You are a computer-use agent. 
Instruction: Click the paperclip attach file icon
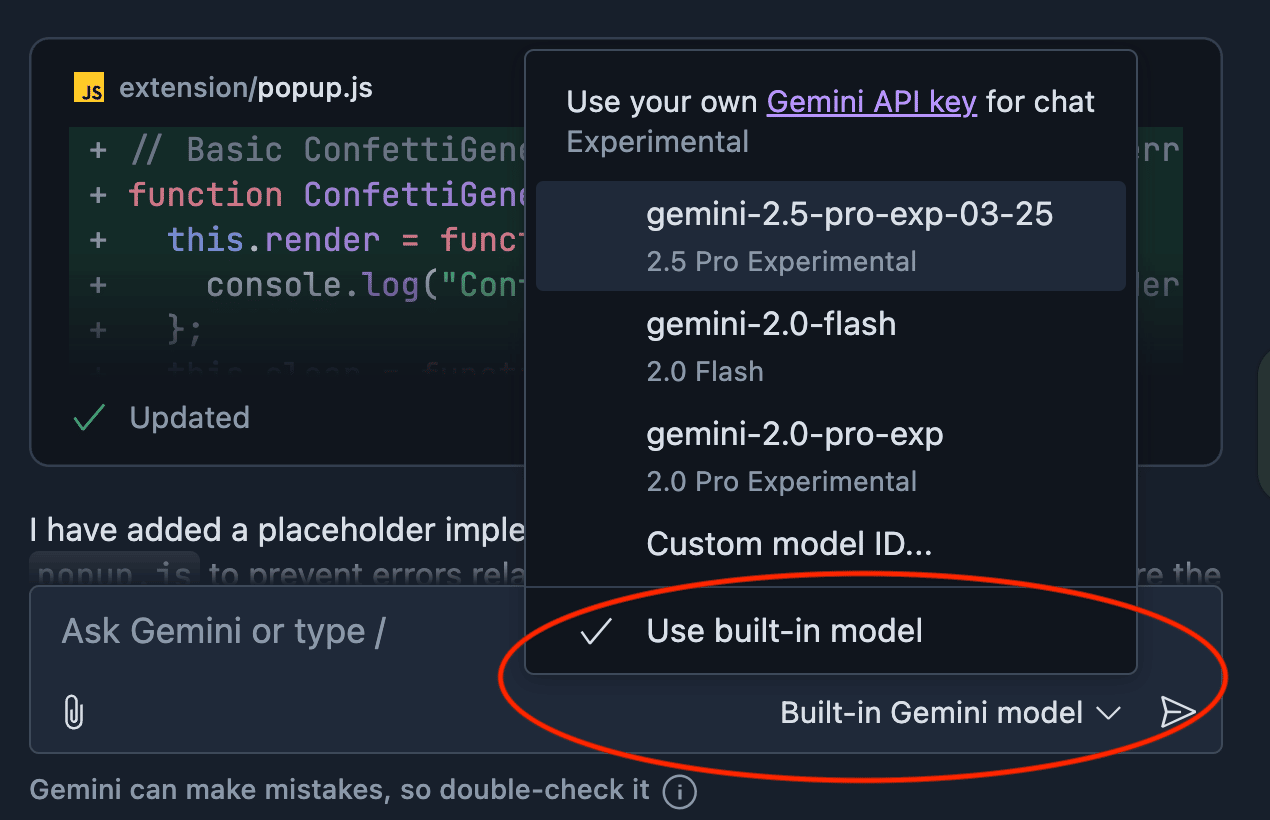pos(73,712)
